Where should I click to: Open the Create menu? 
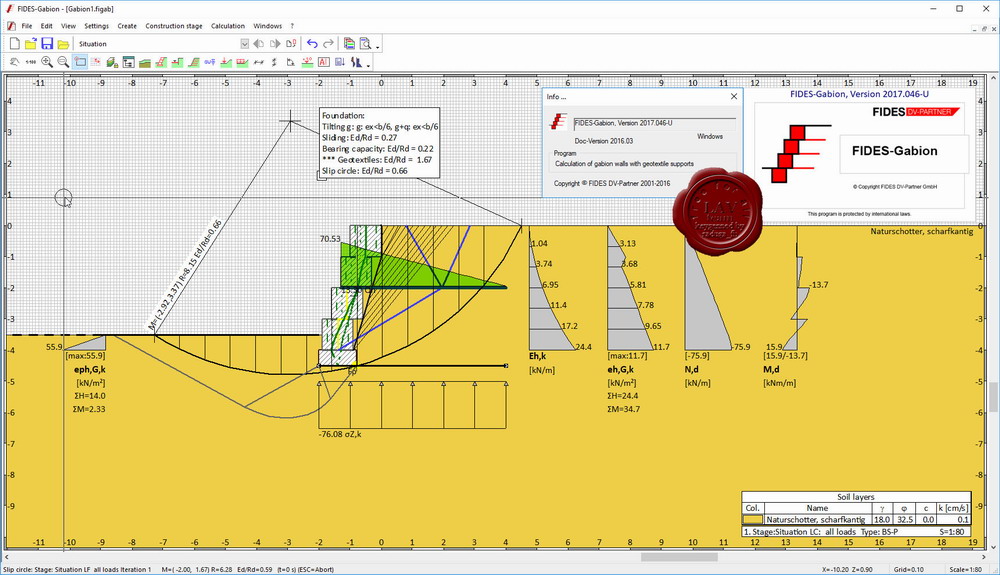127,26
